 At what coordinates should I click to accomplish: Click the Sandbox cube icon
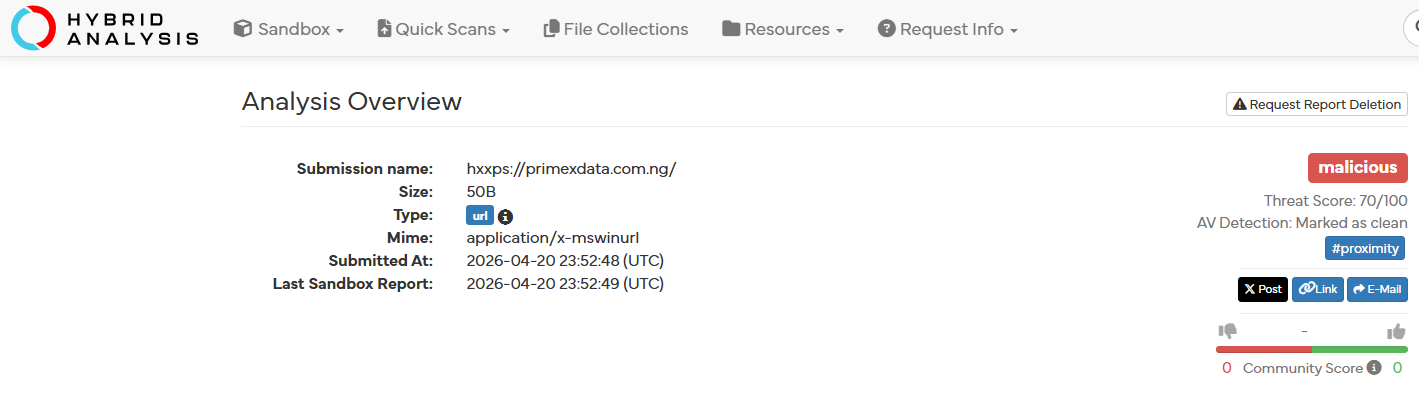[x=243, y=29]
